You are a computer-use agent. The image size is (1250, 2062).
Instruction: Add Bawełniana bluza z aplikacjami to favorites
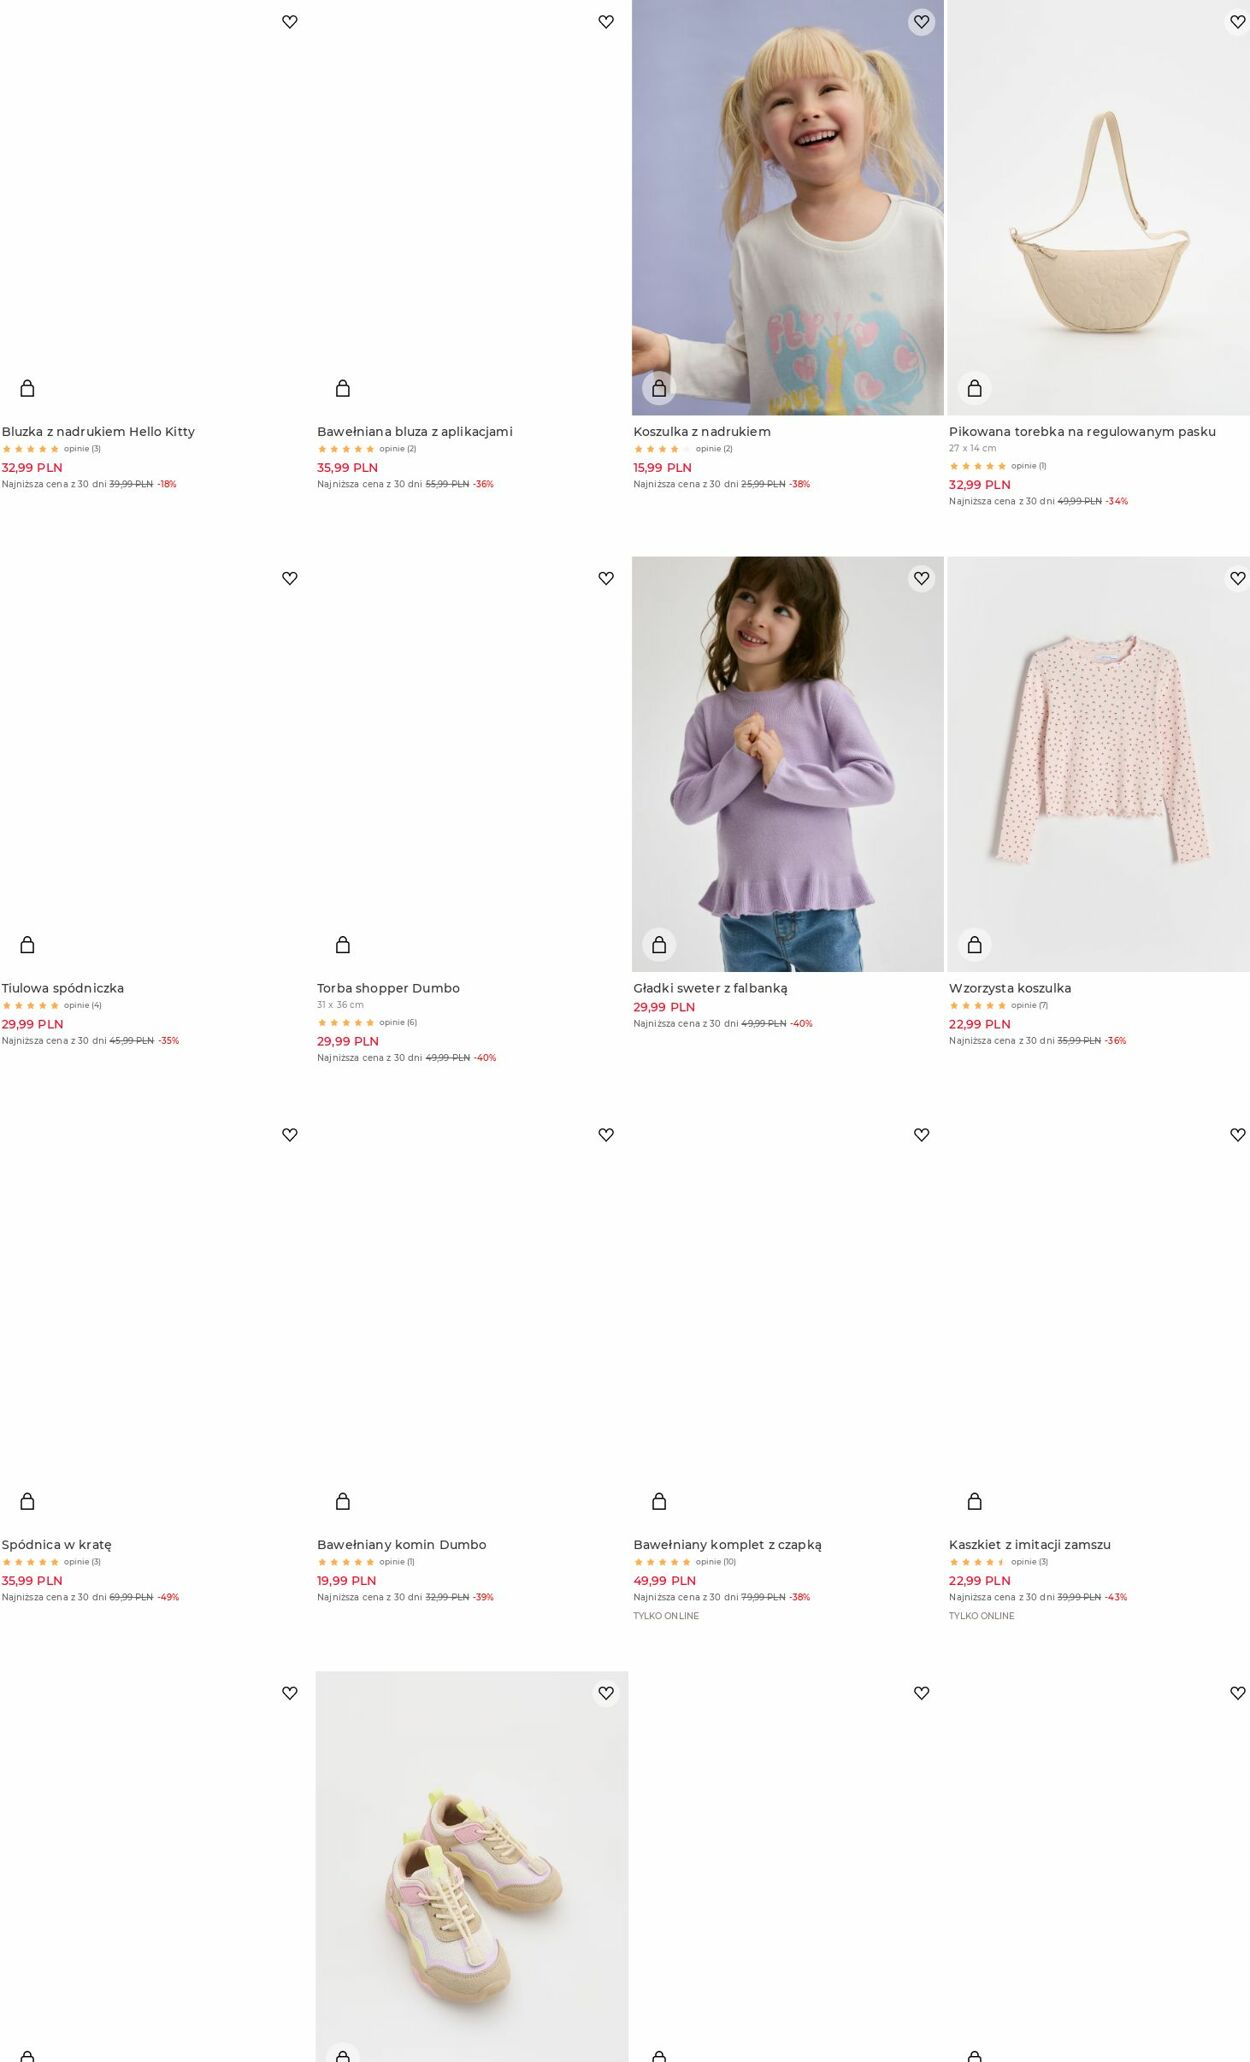tap(606, 22)
